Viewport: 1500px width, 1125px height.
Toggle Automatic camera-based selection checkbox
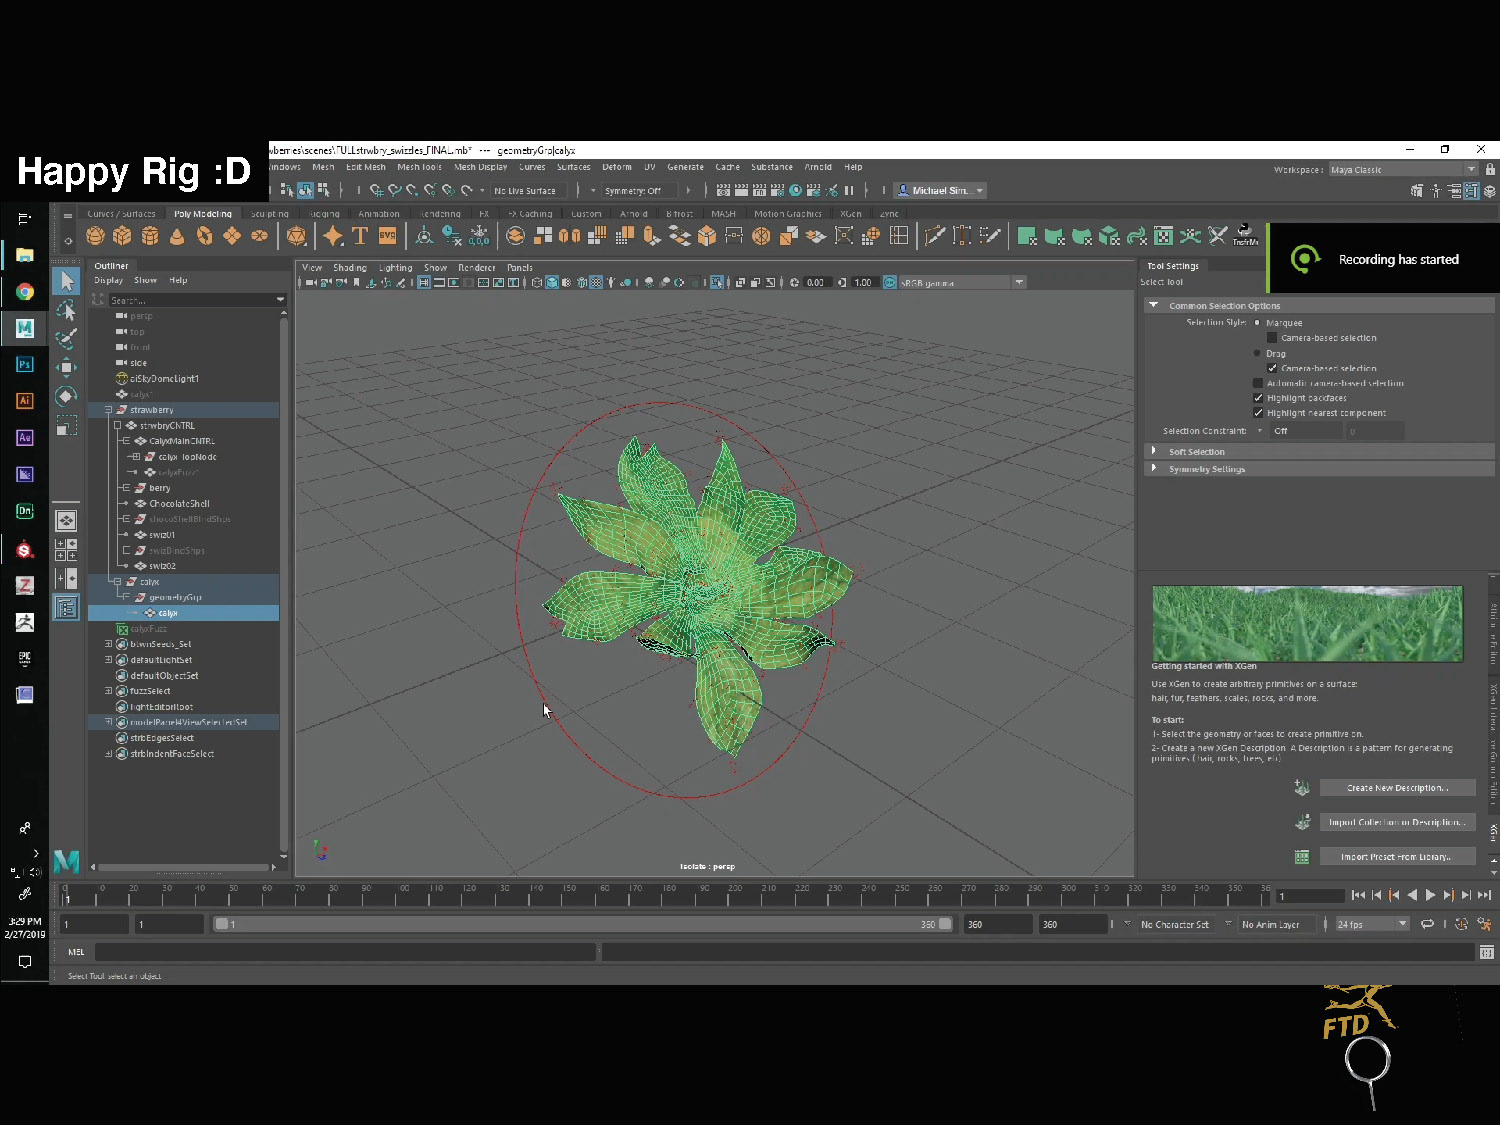[x=1258, y=383]
